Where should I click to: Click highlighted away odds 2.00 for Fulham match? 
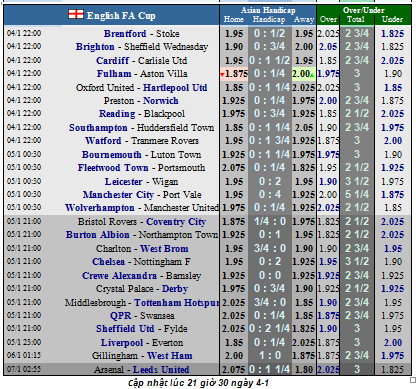click(x=304, y=74)
